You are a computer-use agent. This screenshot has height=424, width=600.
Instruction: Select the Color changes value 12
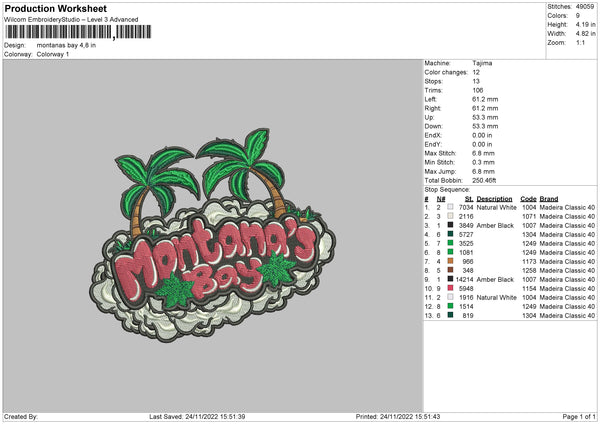click(x=476, y=72)
